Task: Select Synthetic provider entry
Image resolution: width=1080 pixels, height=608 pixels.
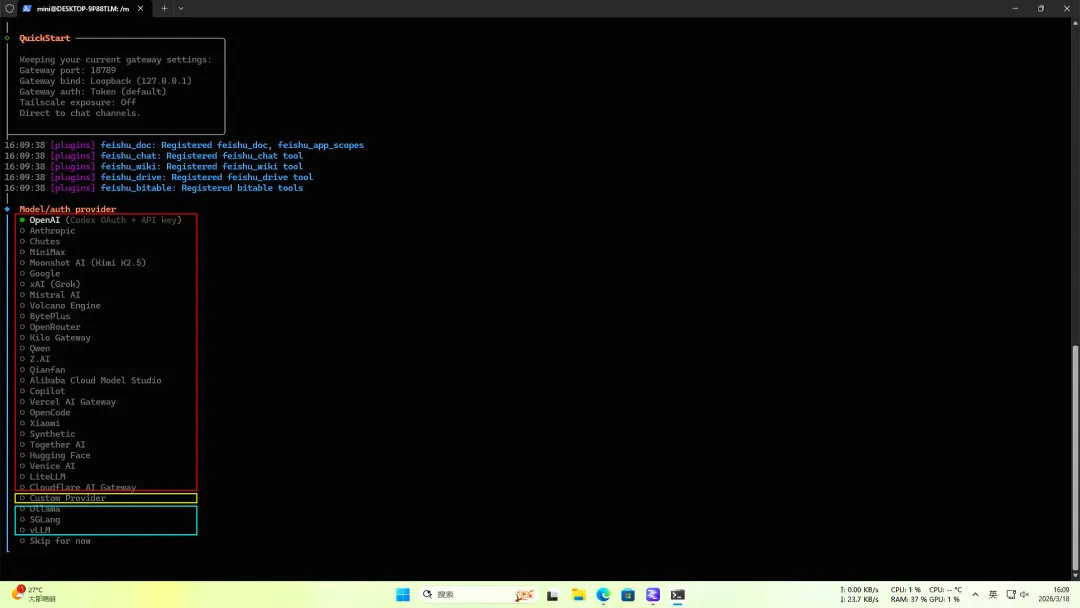Action: [x=48, y=434]
